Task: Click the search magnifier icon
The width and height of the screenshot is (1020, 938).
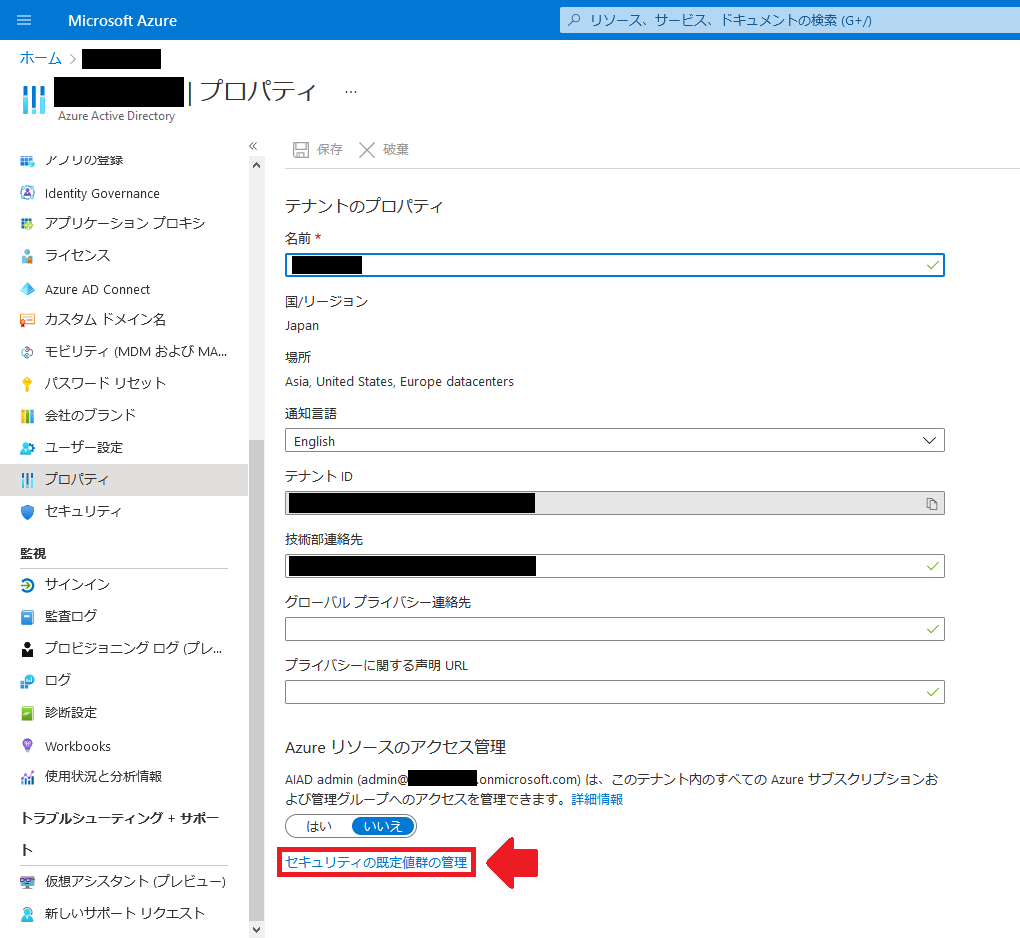Action: 574,20
